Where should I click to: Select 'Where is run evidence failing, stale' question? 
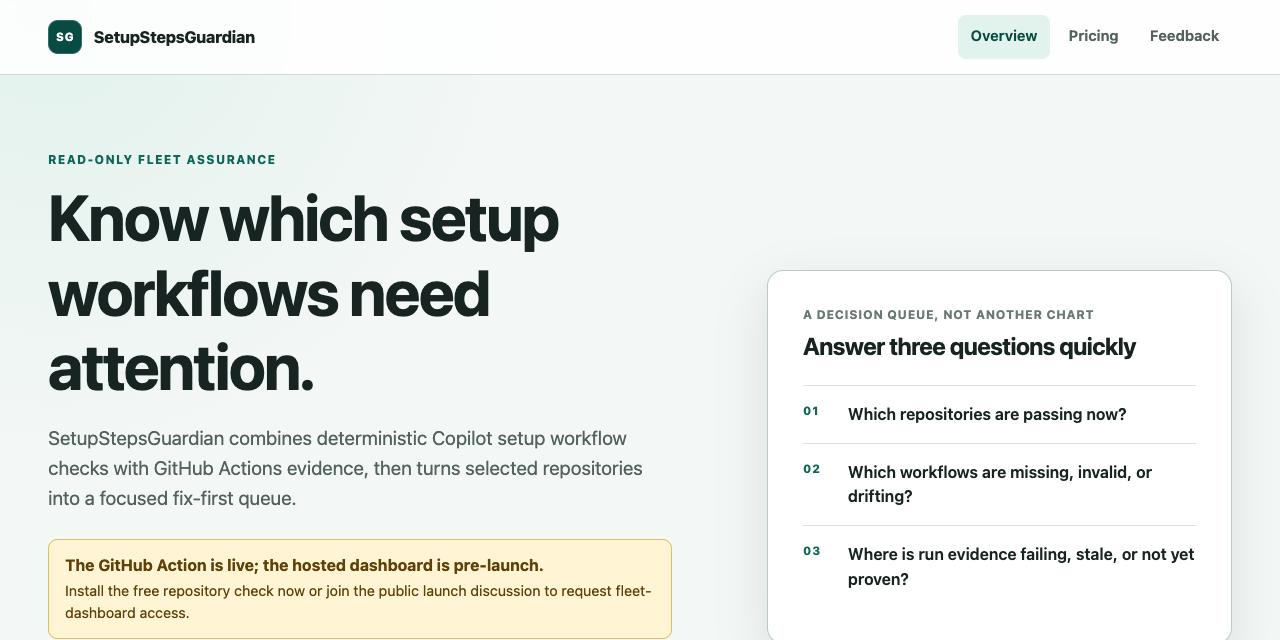click(1021, 567)
